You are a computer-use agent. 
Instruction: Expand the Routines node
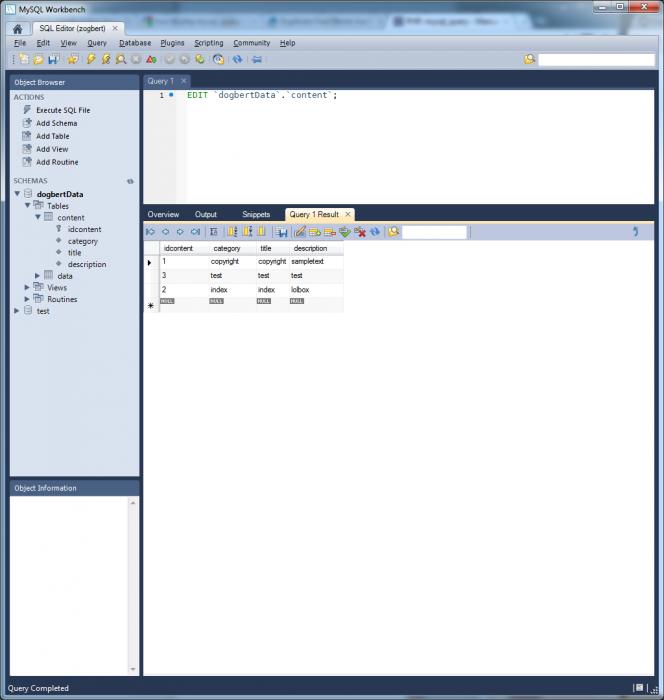tap(27, 299)
